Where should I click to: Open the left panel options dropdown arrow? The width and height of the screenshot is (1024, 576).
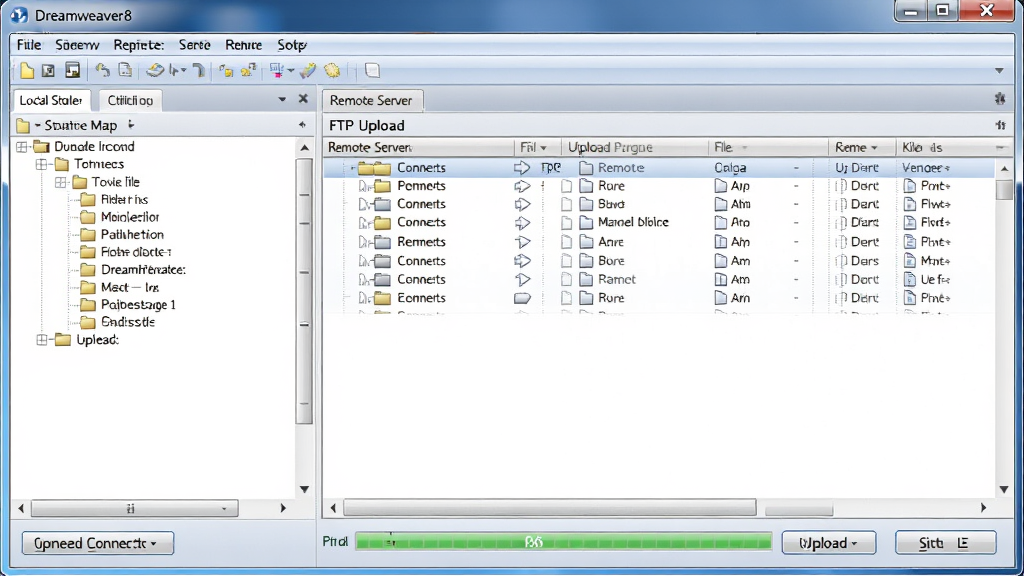coord(282,99)
